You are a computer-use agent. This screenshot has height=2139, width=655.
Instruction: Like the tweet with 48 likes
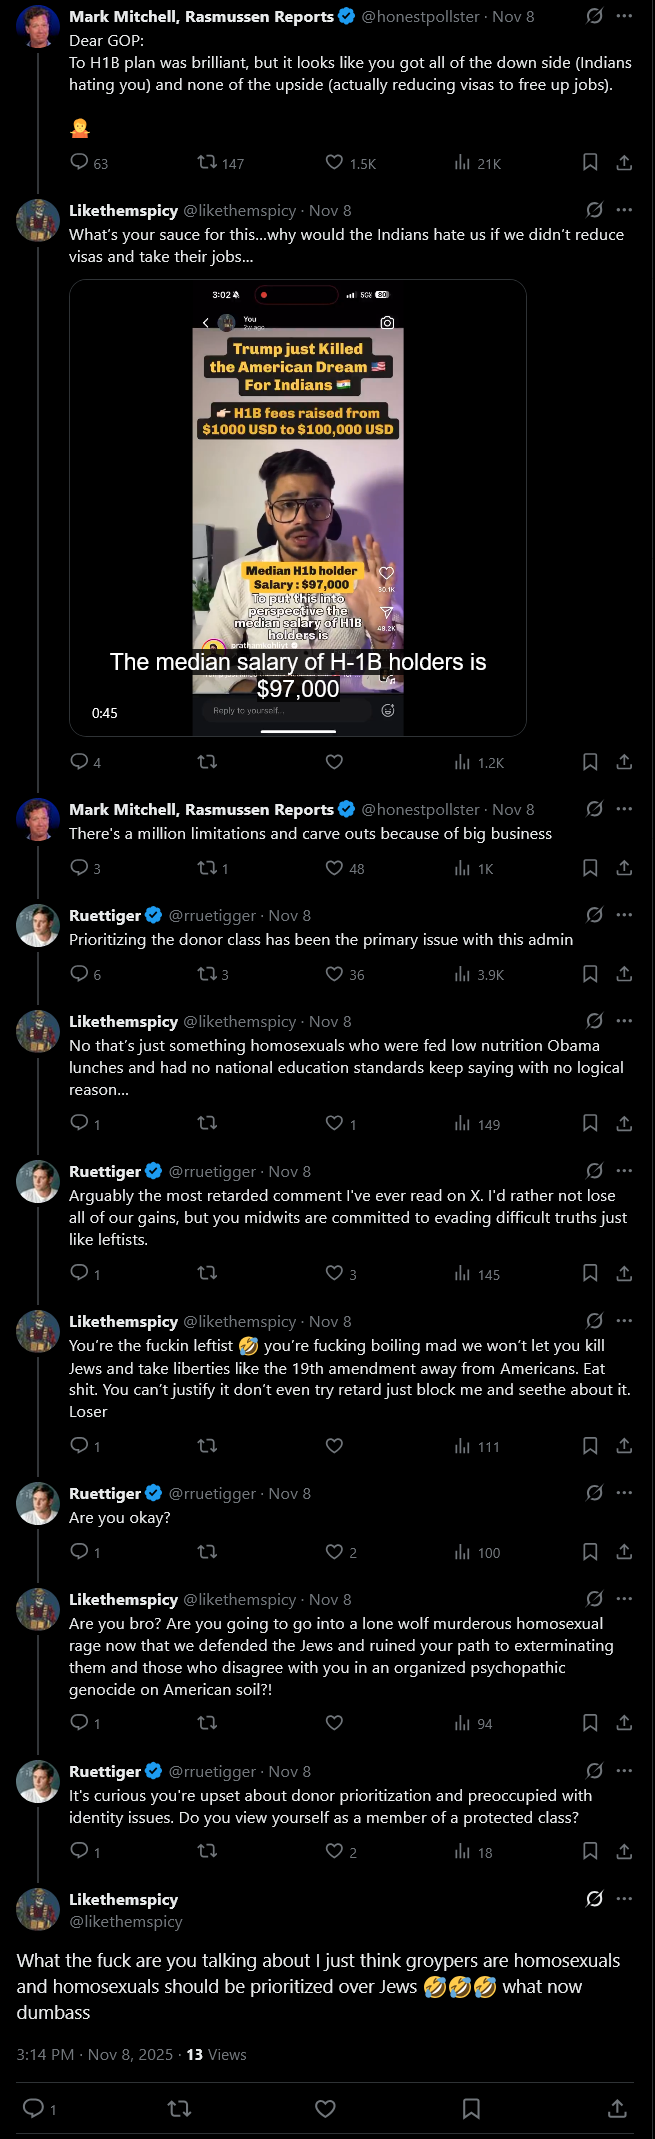coord(345,868)
